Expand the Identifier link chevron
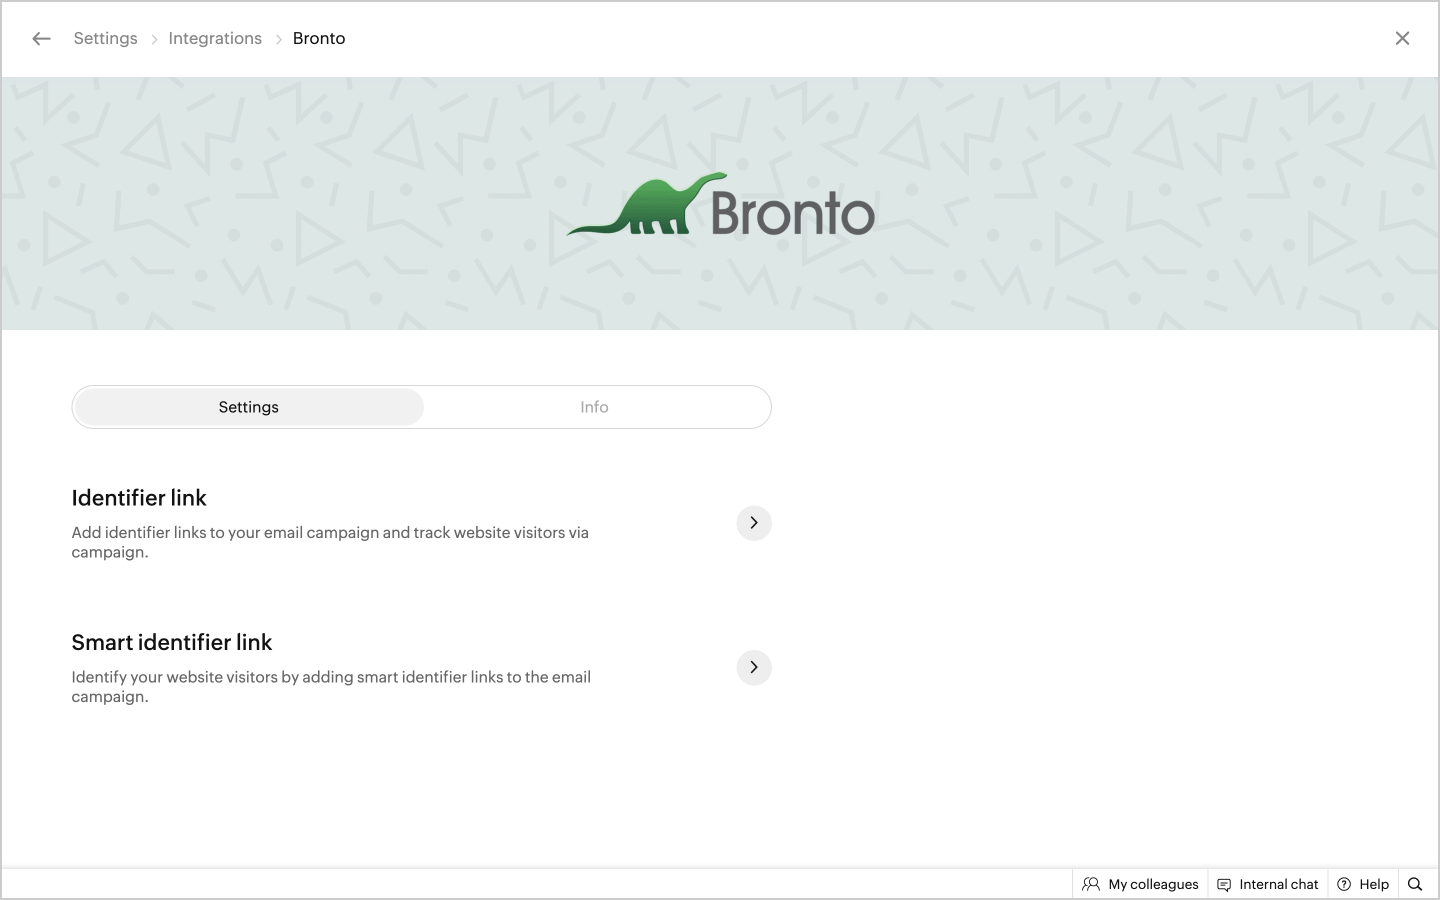 point(754,523)
